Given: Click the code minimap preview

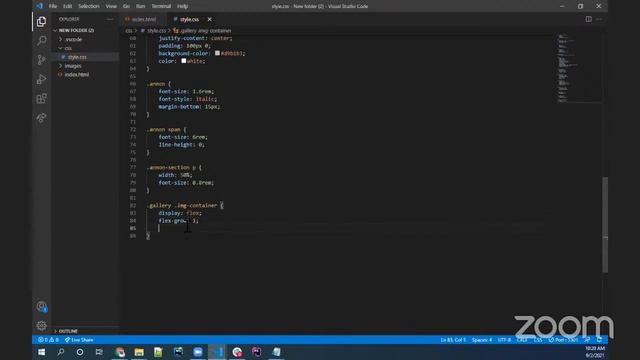Looking at the screenshot, I should (578, 68).
